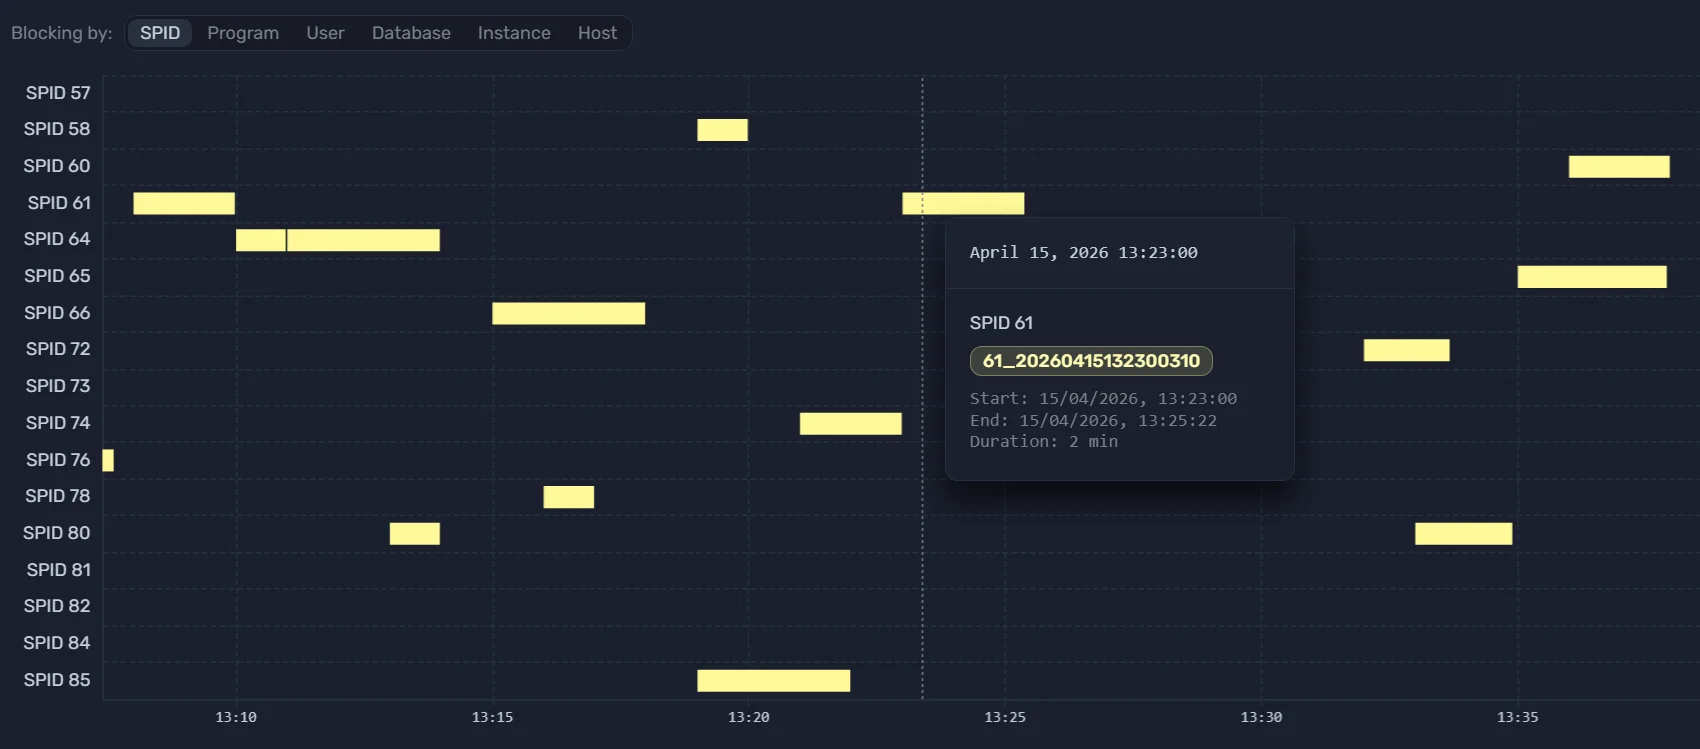1700x749 pixels.
Task: Click the tooltip Start time line
Action: click(x=1103, y=399)
